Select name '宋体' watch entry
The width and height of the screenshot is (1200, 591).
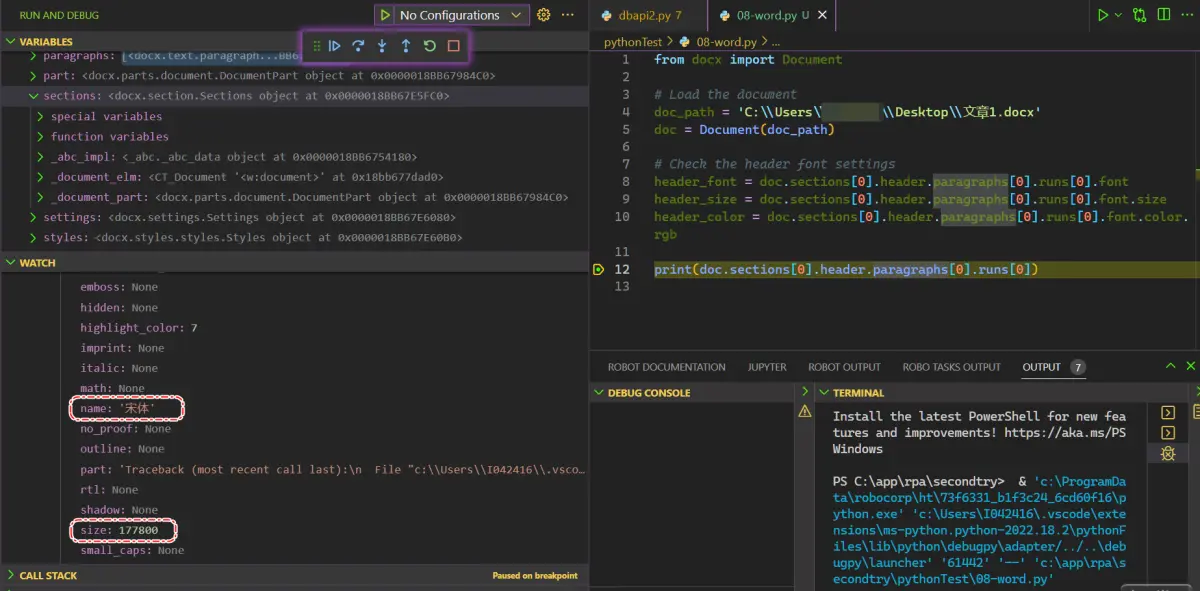(119, 408)
